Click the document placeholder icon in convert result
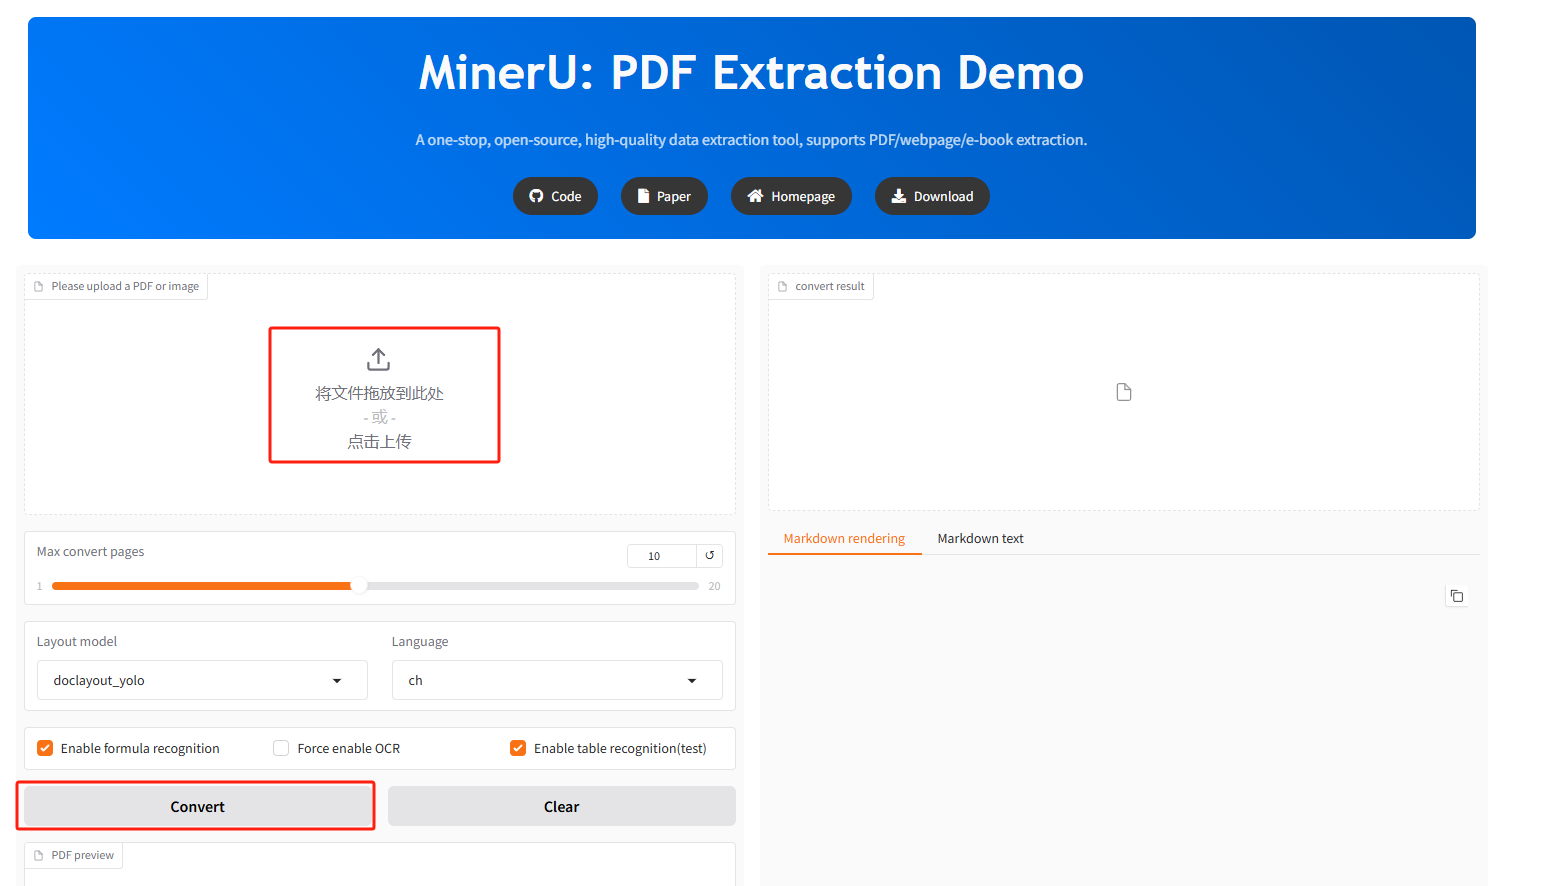The image size is (1548, 886). (1124, 392)
